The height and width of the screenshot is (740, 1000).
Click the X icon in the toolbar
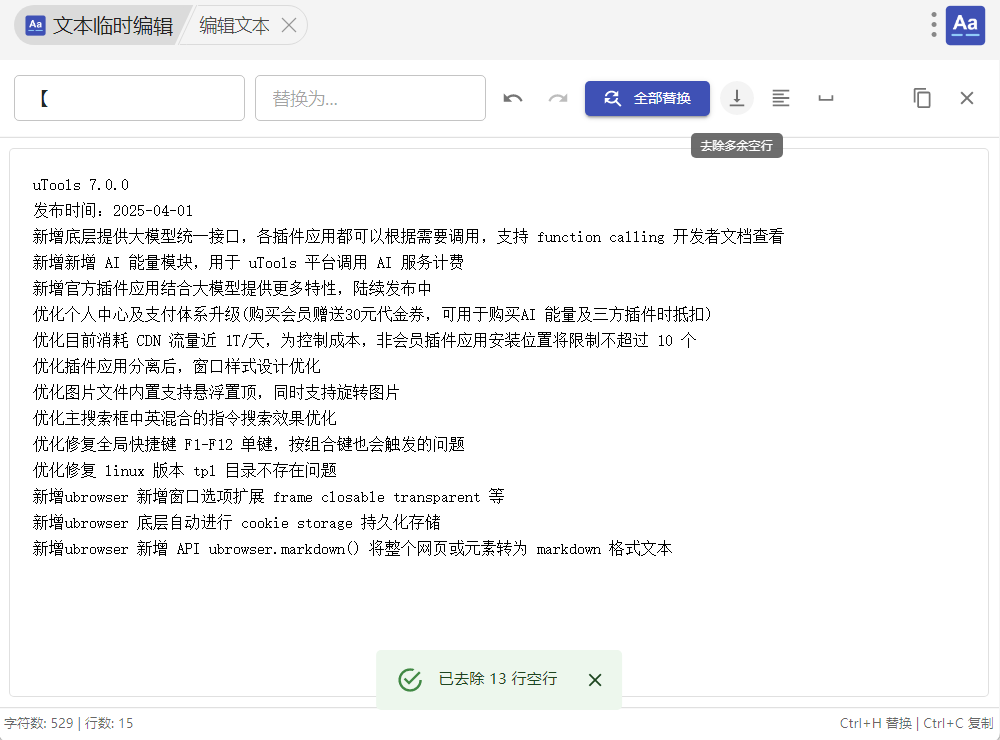[967, 98]
